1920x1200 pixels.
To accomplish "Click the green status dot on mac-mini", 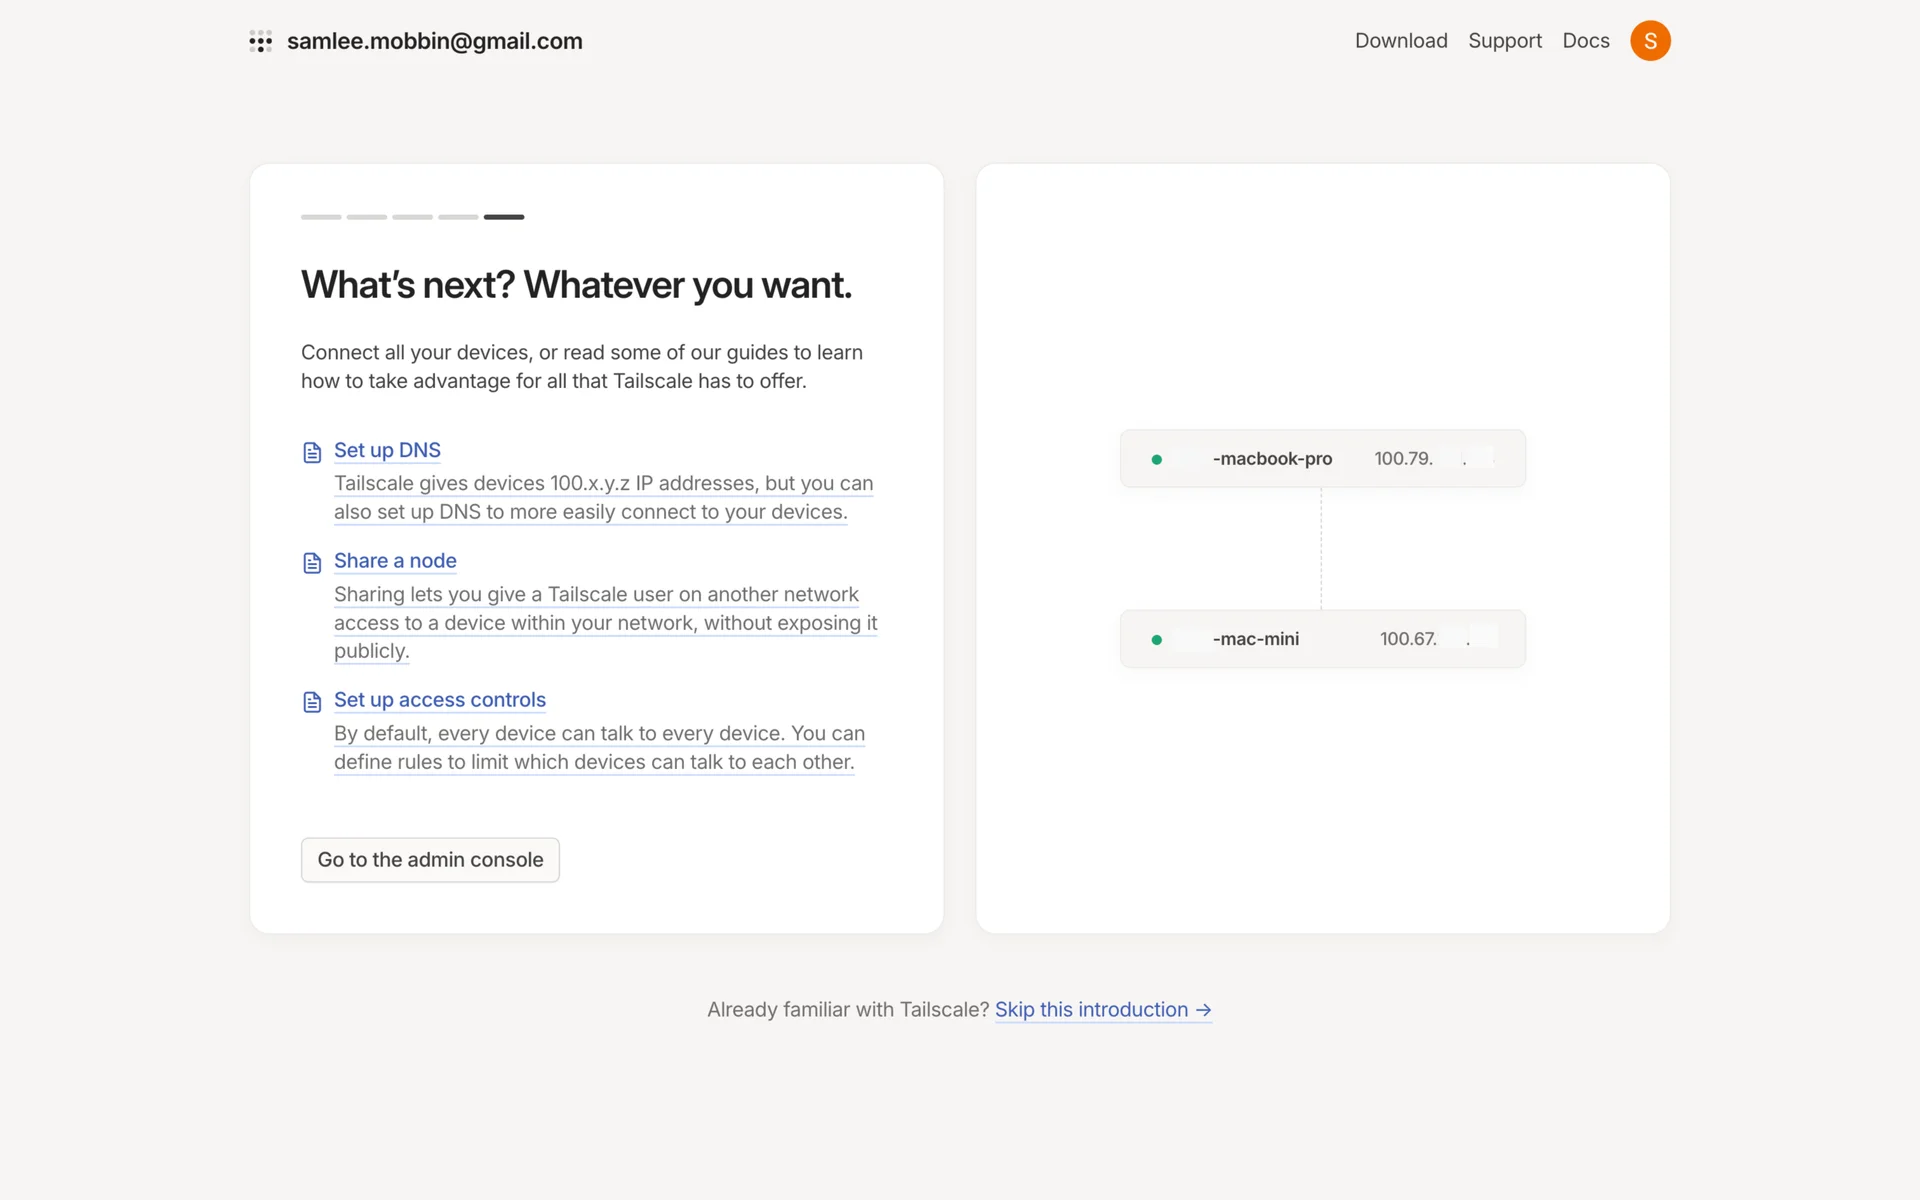I will (x=1157, y=639).
